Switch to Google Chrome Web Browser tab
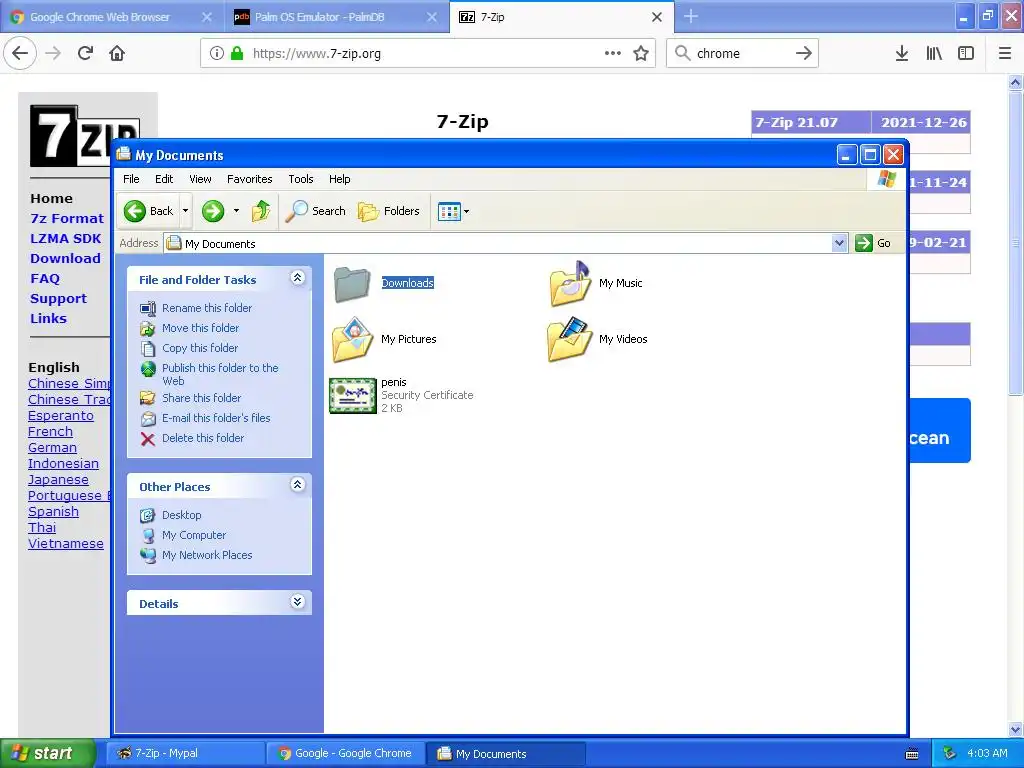 point(100,17)
